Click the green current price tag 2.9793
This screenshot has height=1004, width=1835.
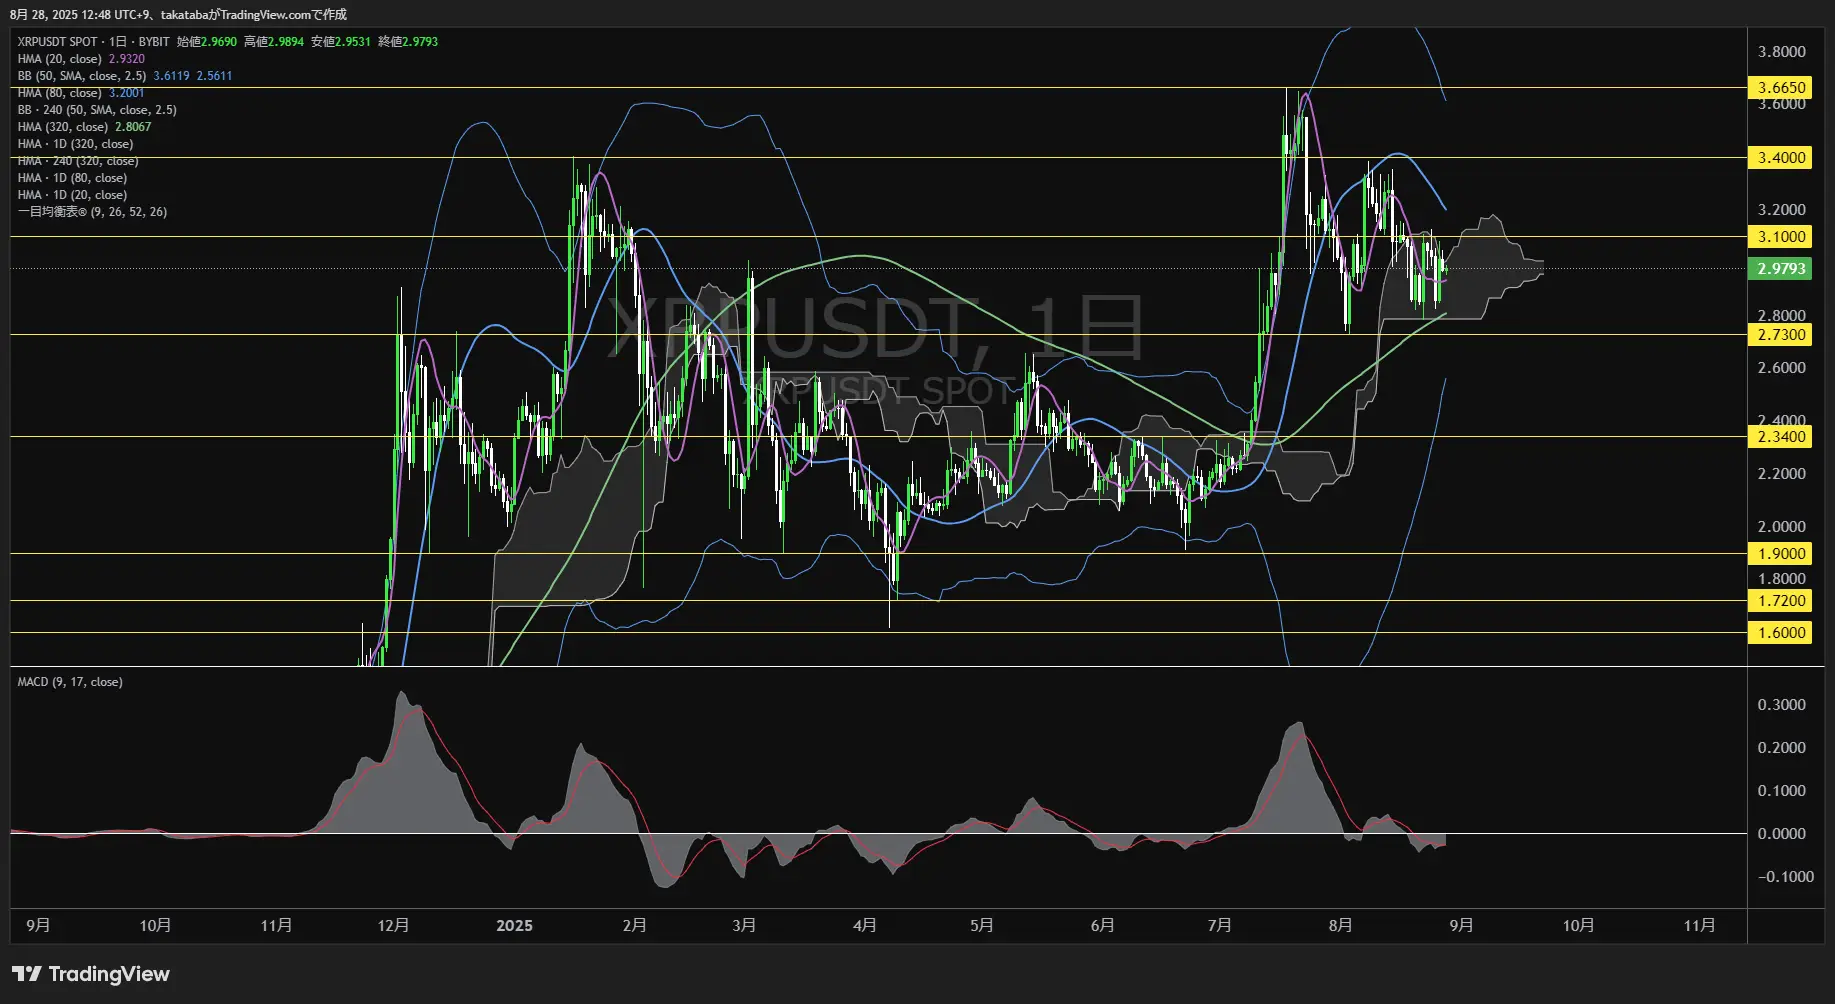(1781, 268)
